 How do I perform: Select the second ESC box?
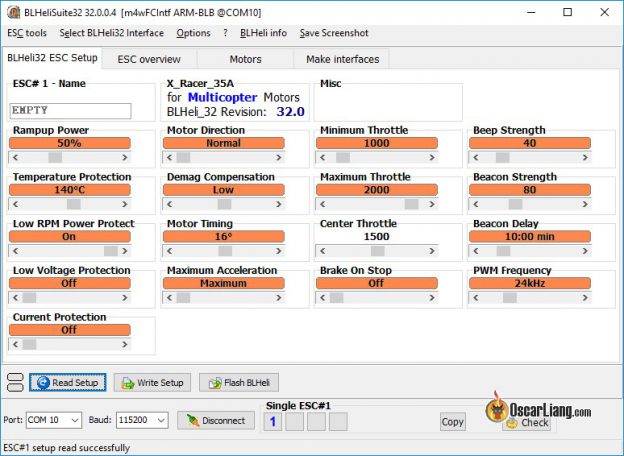(294, 422)
